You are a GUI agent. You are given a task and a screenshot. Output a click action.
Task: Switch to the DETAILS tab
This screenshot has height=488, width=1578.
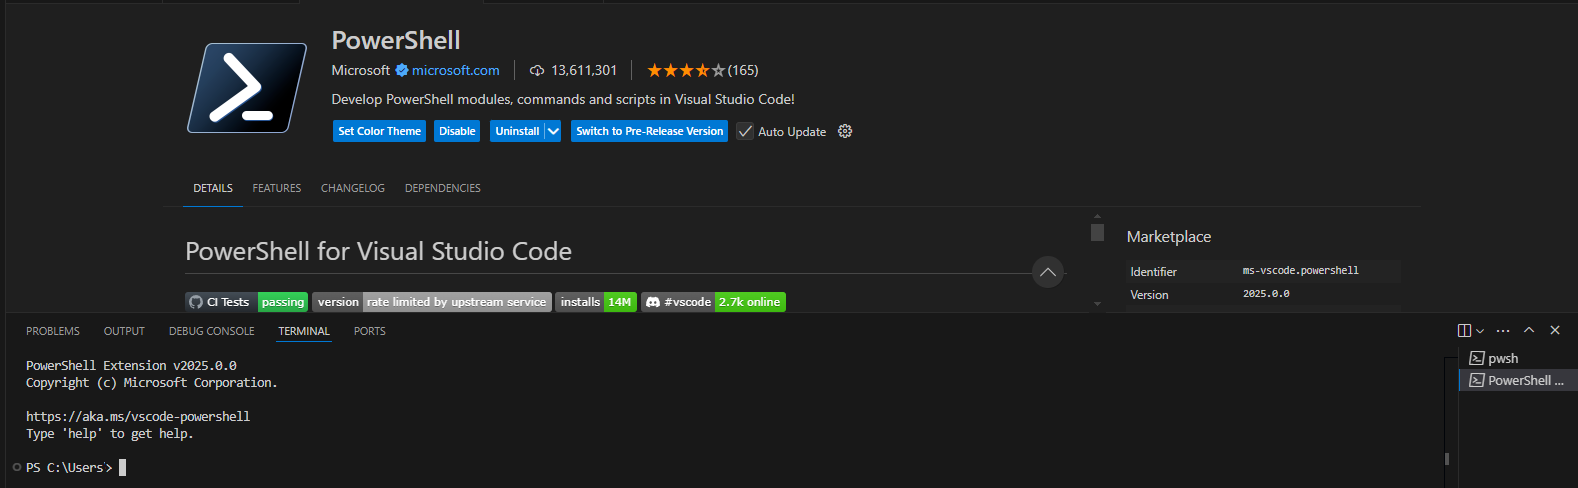click(213, 188)
